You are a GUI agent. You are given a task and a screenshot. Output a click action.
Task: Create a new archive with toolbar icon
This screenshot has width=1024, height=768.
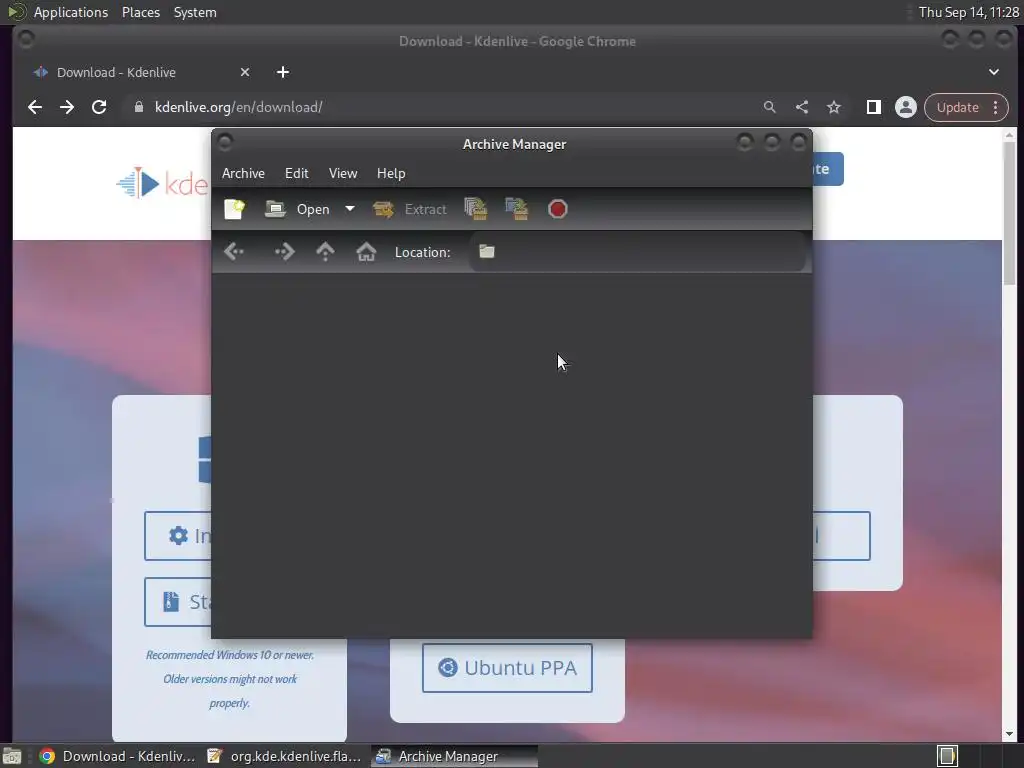point(234,209)
